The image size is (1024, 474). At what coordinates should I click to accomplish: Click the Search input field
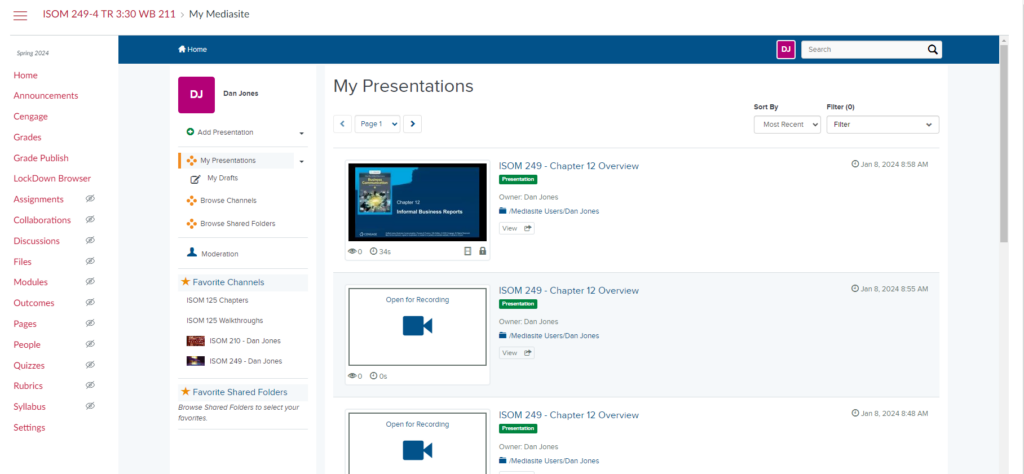click(x=863, y=50)
